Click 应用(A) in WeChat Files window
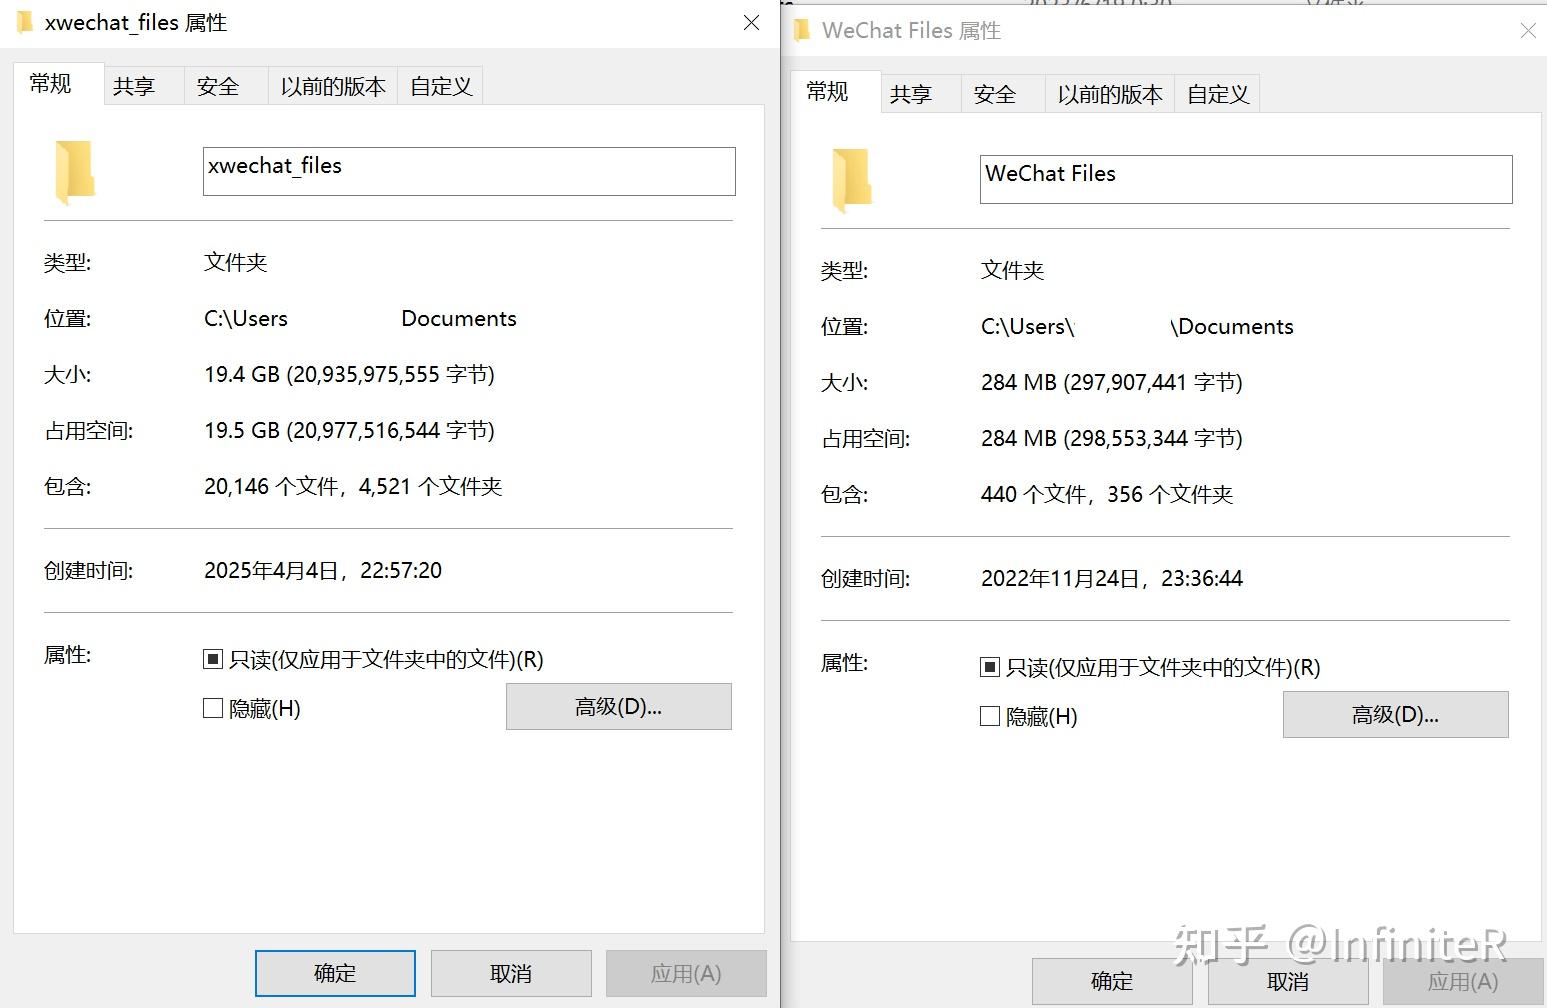The image size is (1547, 1008). pos(1463,981)
